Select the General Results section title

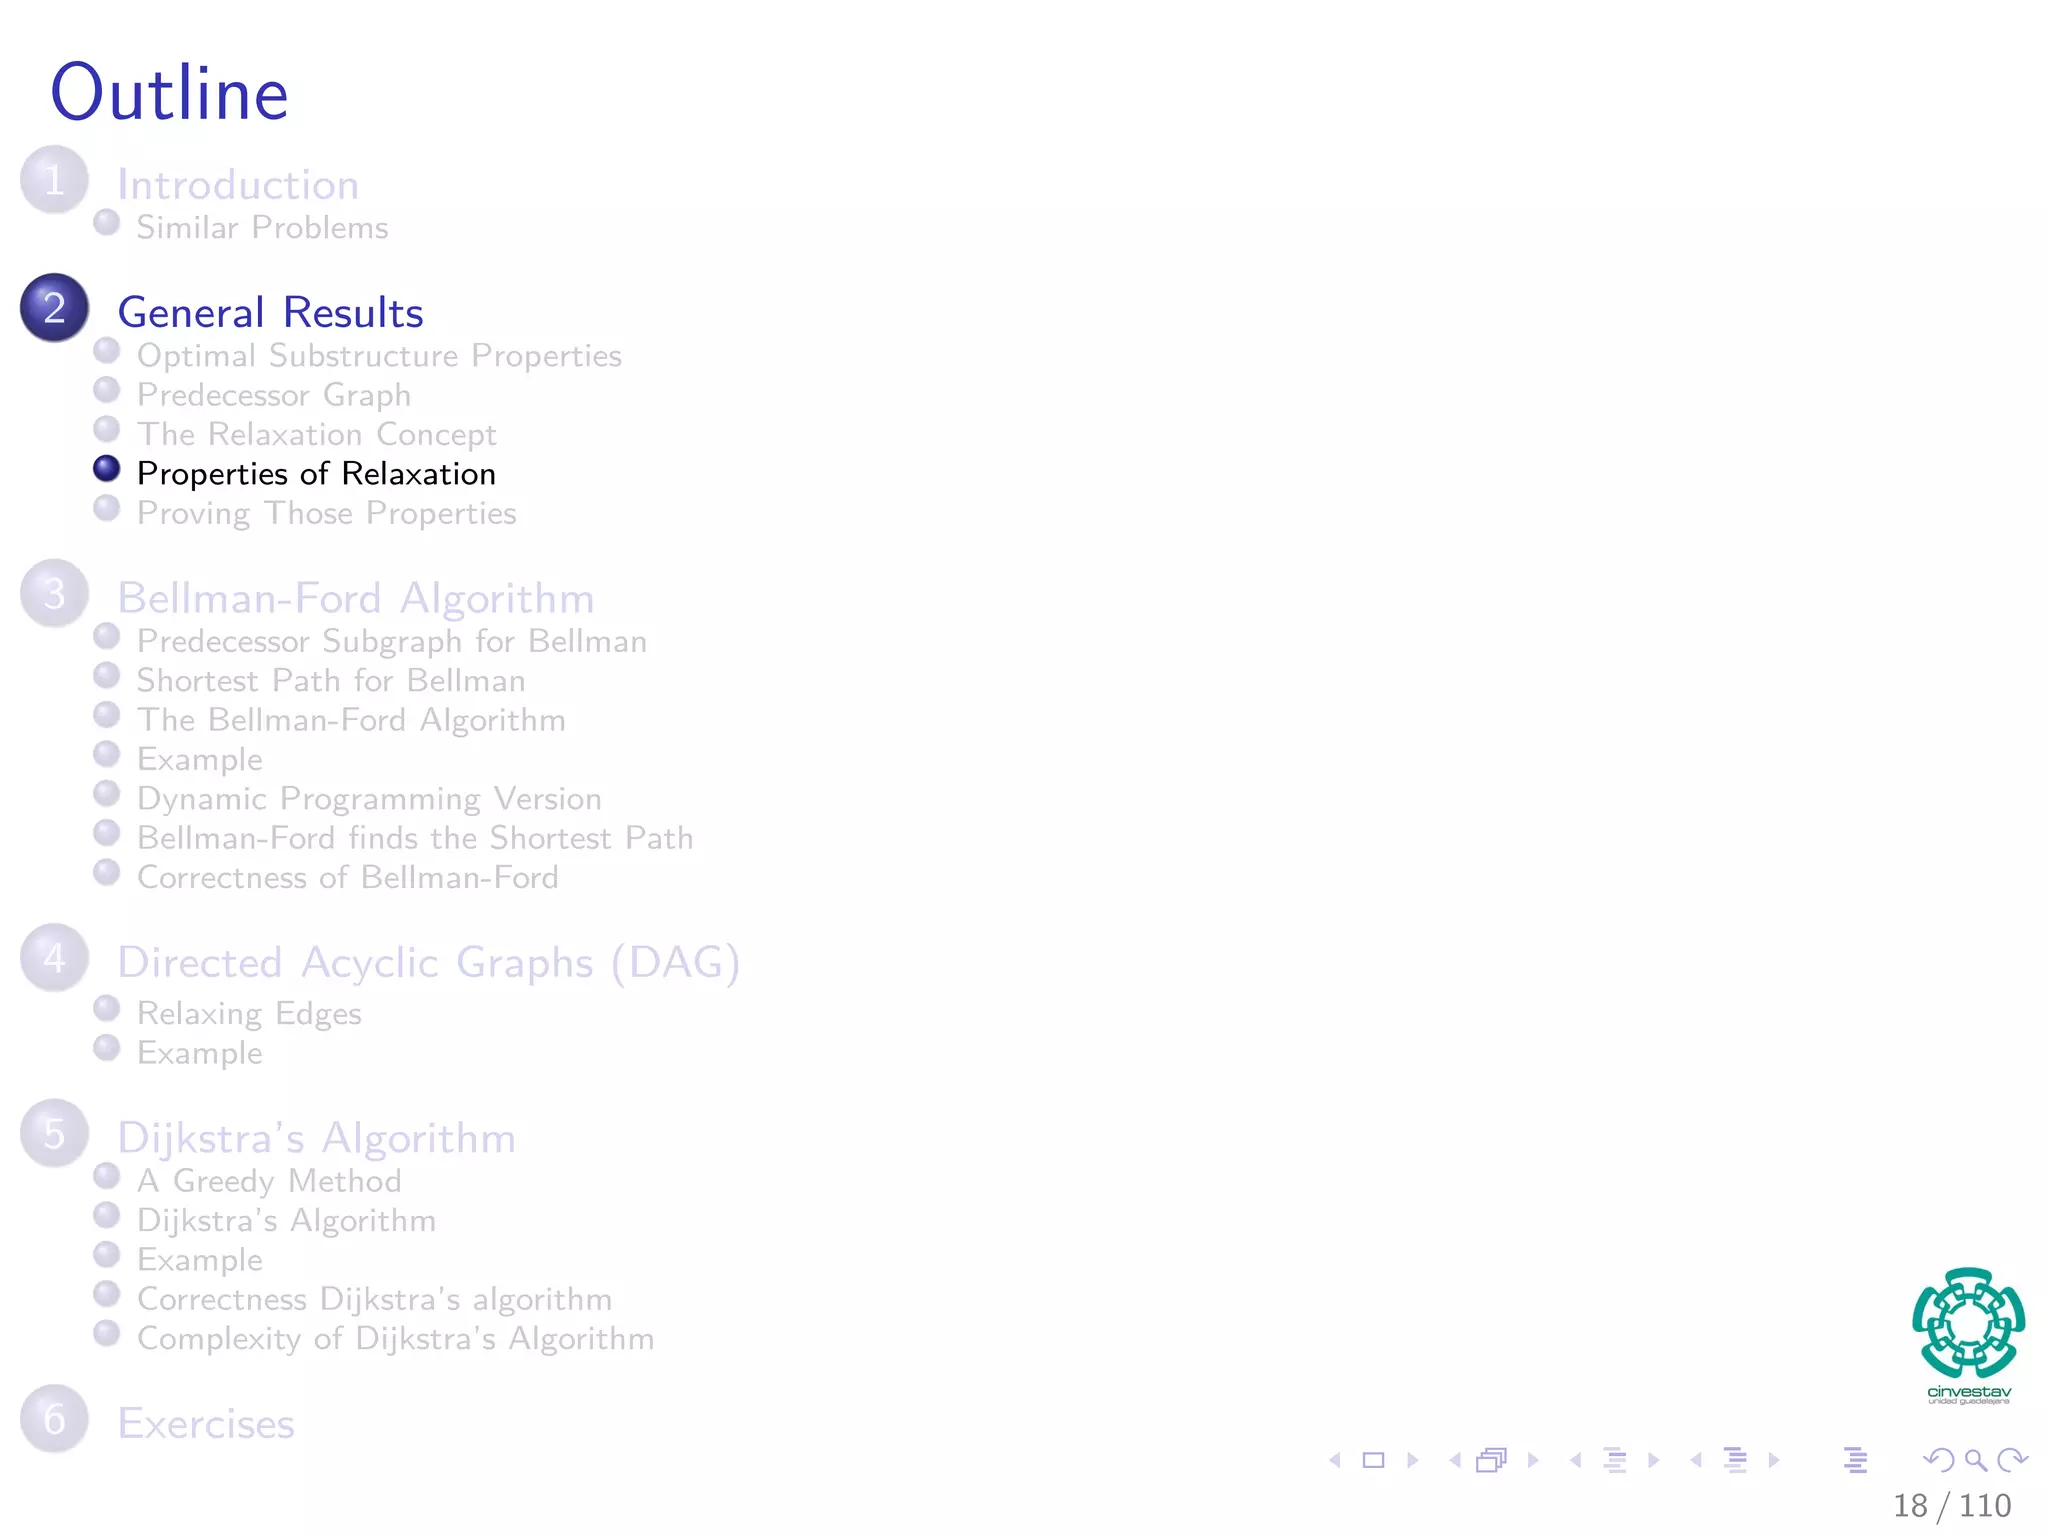click(x=270, y=312)
